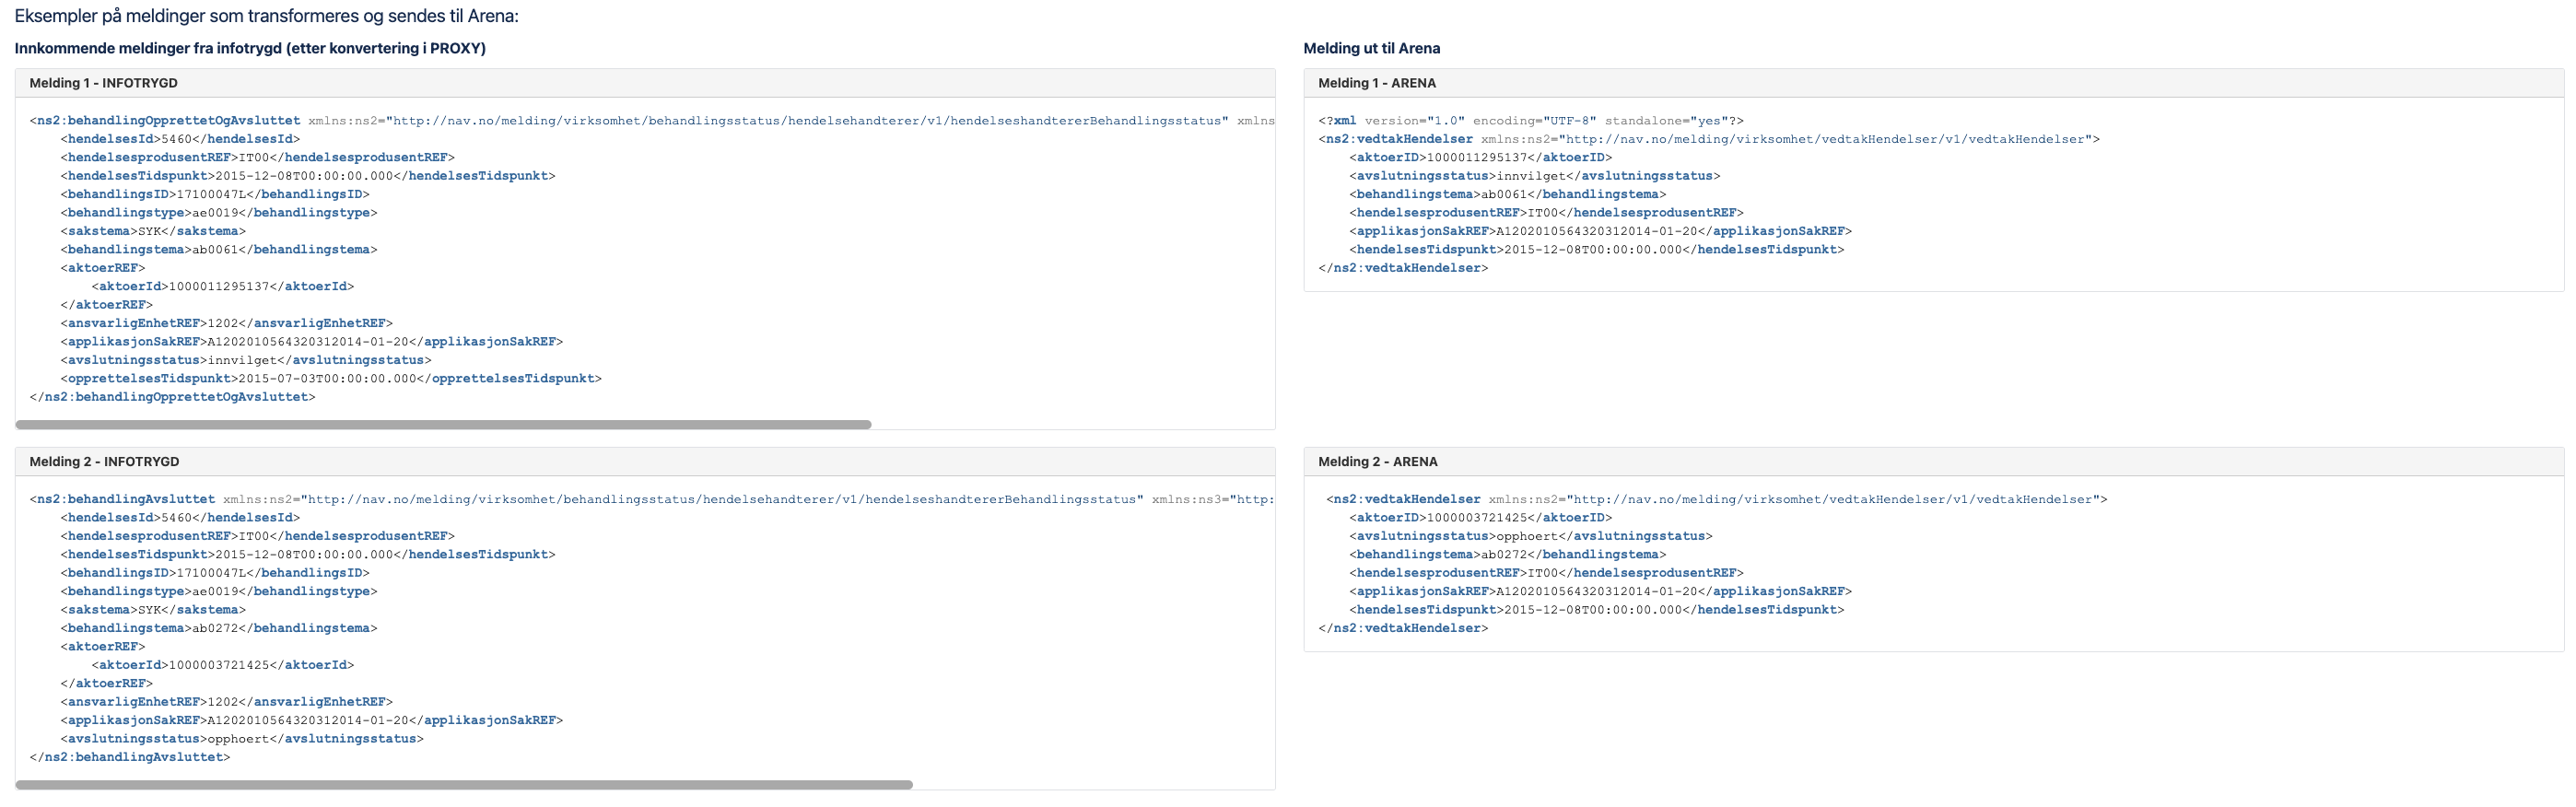Click avslutningsstatus innvilget in Melding 1 ARENA
The width and height of the screenshot is (2576, 807).
[x=1535, y=176]
